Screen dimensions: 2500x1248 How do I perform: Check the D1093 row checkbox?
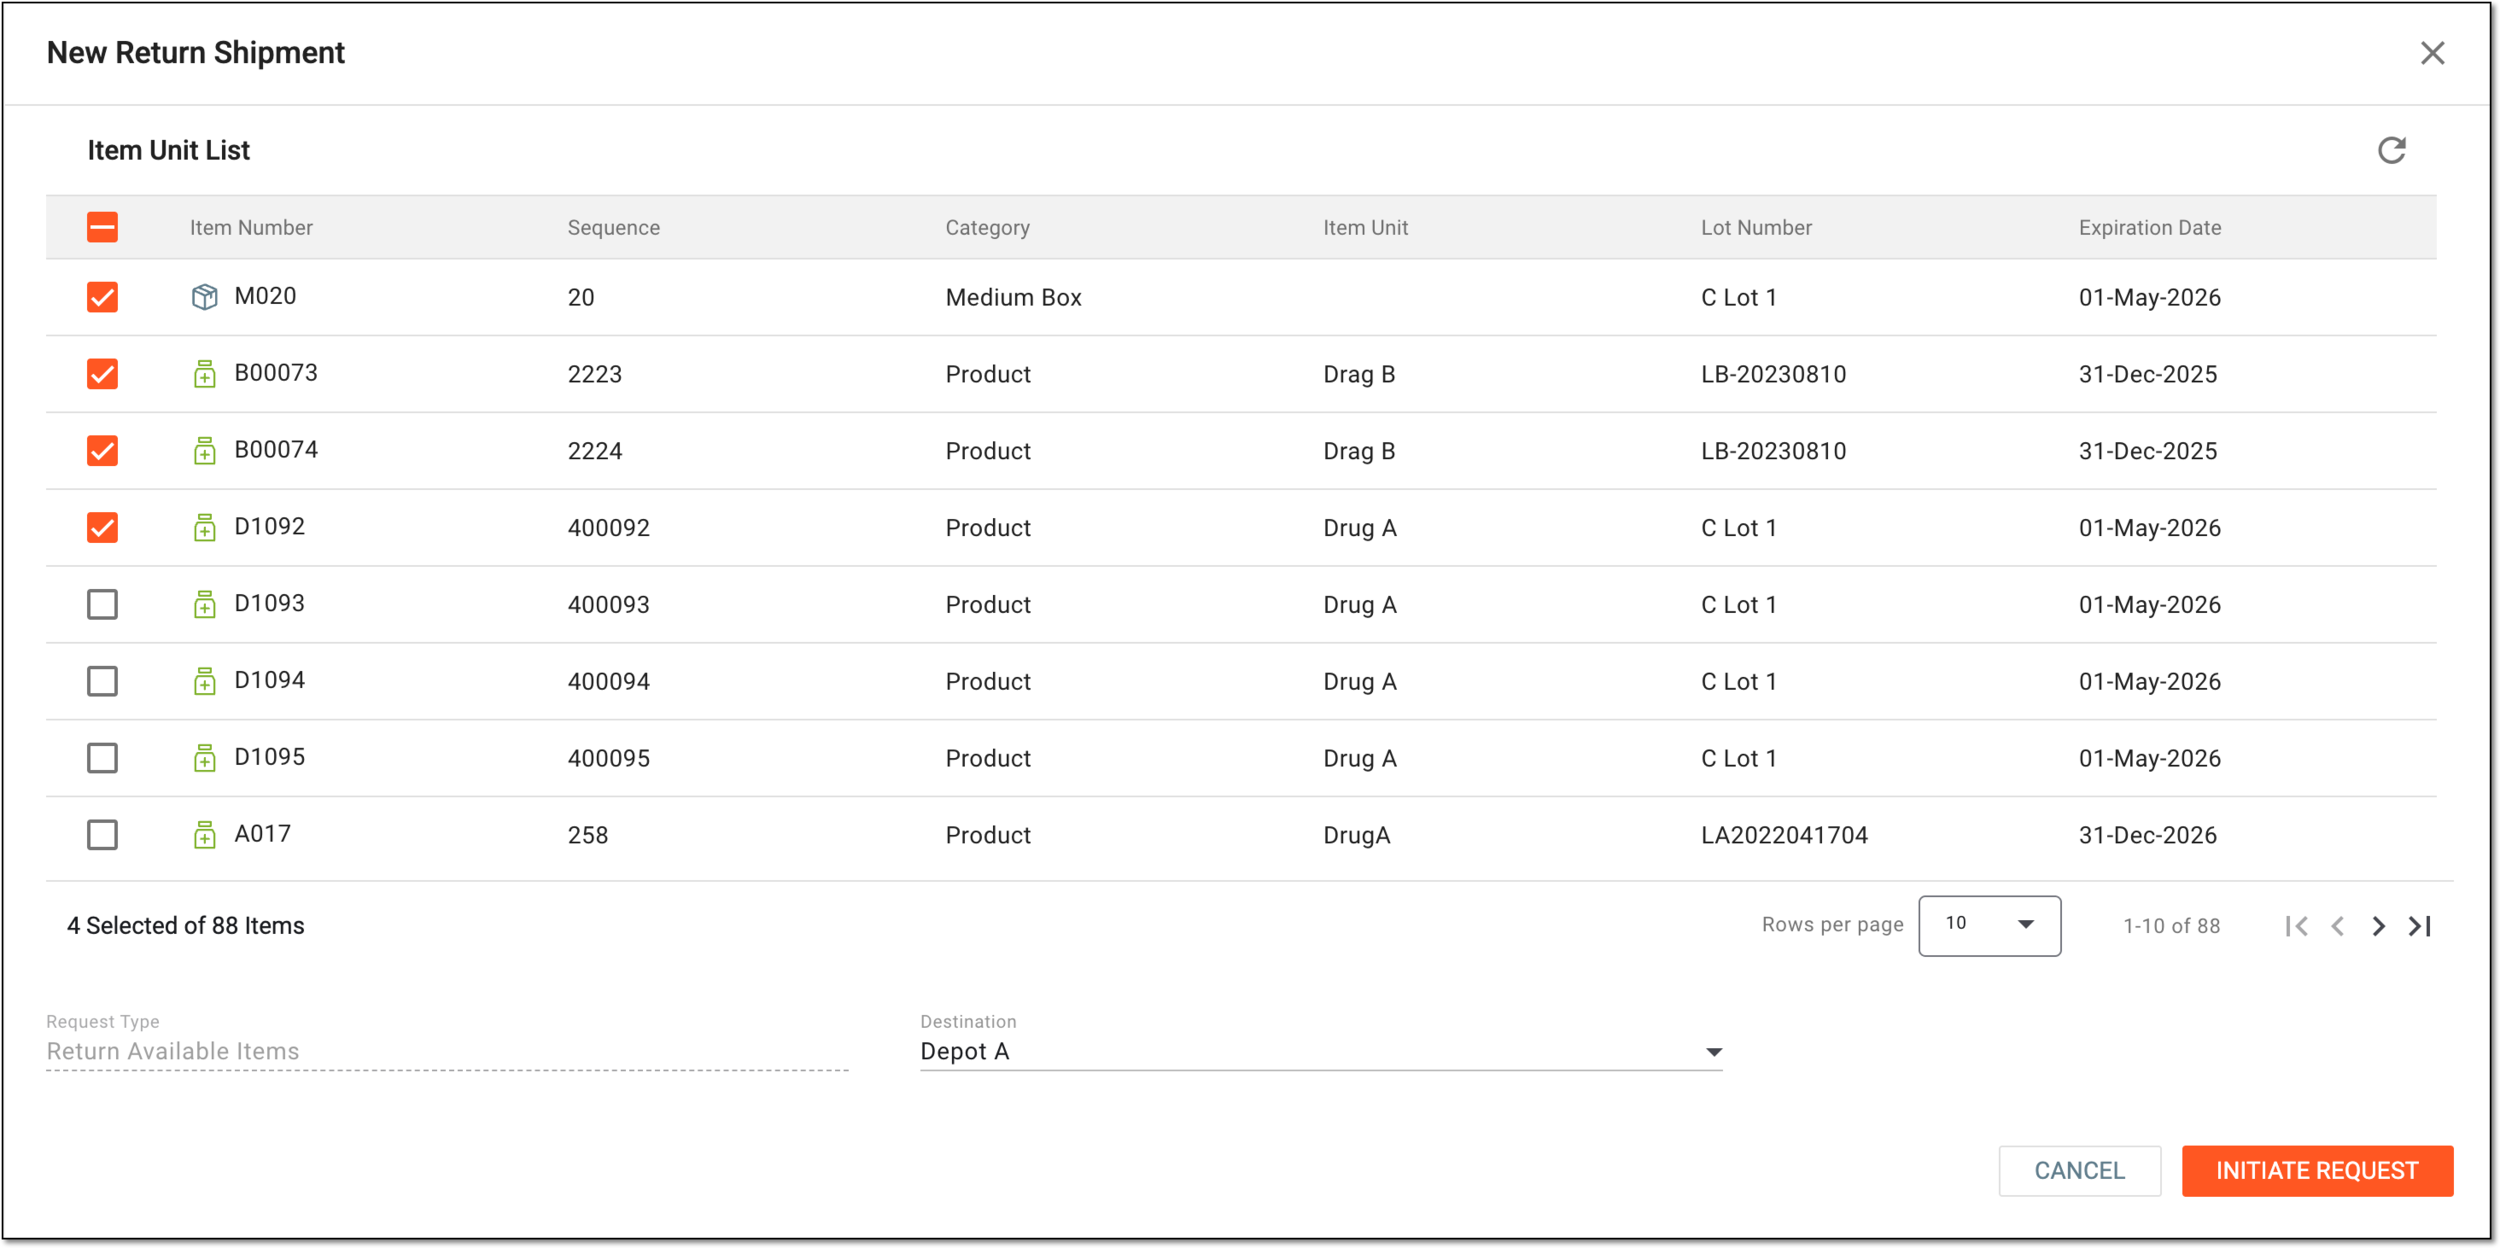coord(102,604)
